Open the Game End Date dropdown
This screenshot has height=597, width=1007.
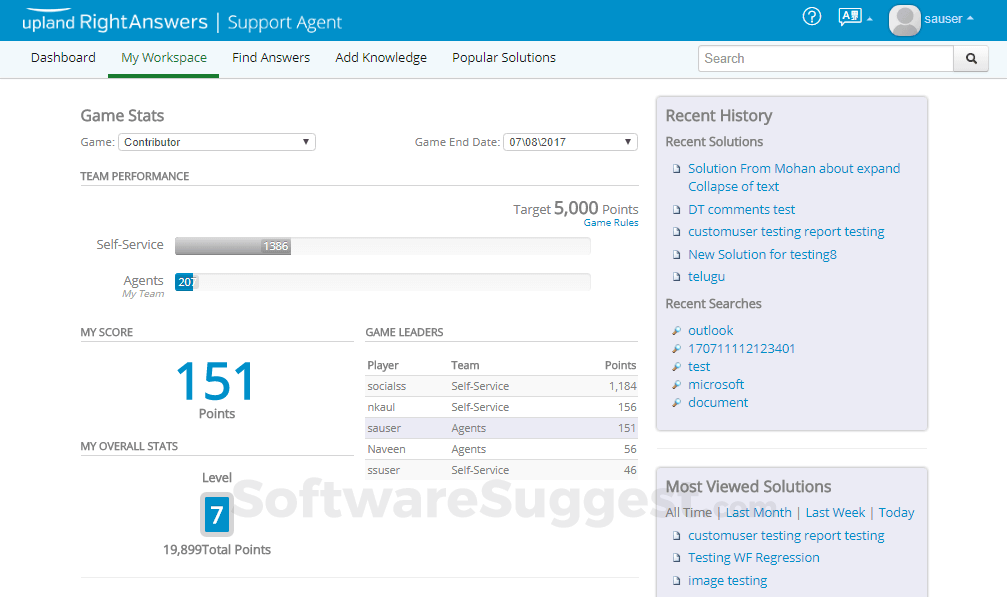tap(570, 142)
